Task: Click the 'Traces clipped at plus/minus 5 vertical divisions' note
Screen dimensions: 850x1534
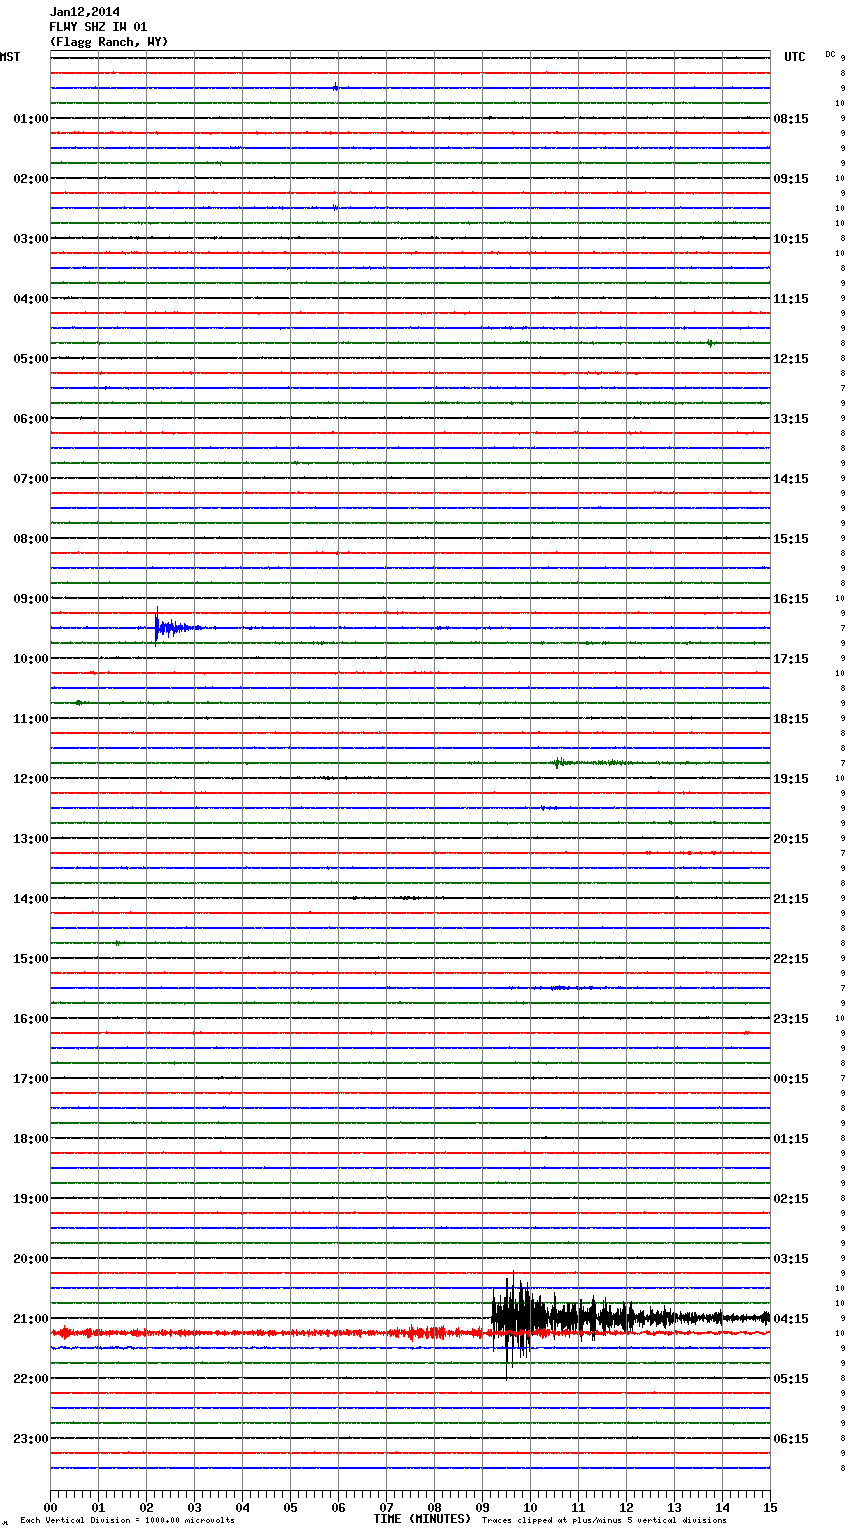Action: tap(604, 1521)
